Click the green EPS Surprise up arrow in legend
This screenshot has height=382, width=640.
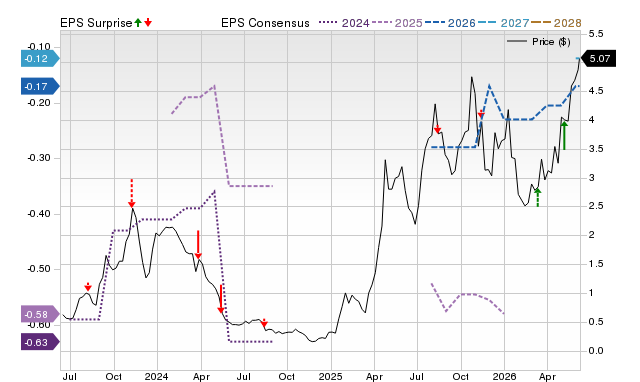tap(138, 22)
